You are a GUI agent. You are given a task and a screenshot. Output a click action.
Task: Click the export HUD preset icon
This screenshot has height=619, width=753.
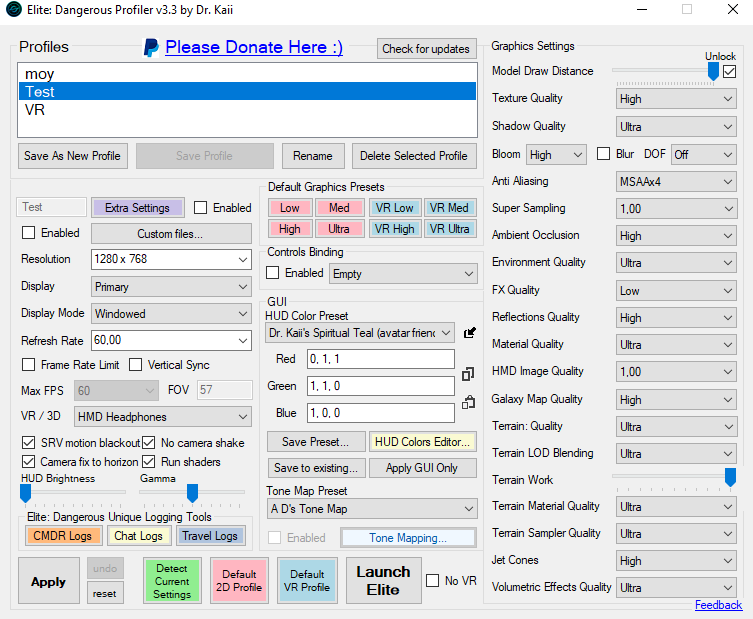469,333
